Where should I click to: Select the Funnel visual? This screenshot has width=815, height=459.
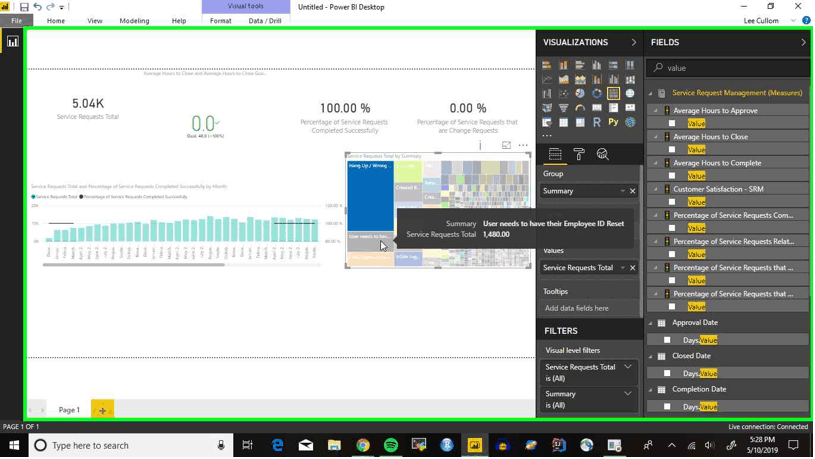[563, 108]
